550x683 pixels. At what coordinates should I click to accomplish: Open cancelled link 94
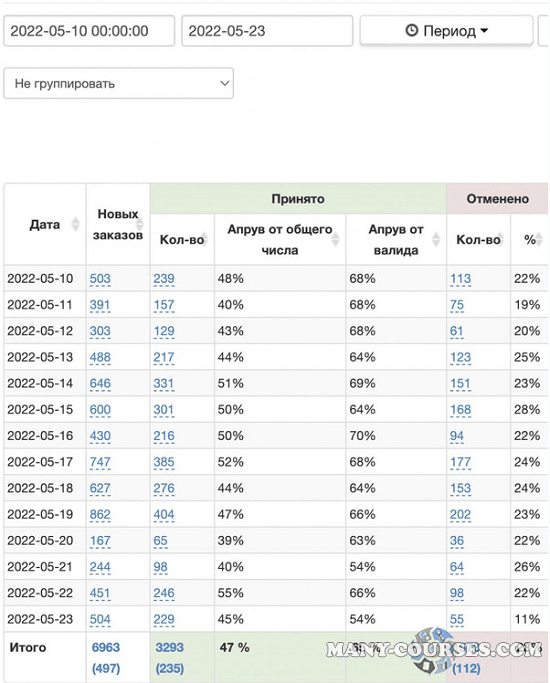[x=457, y=435]
